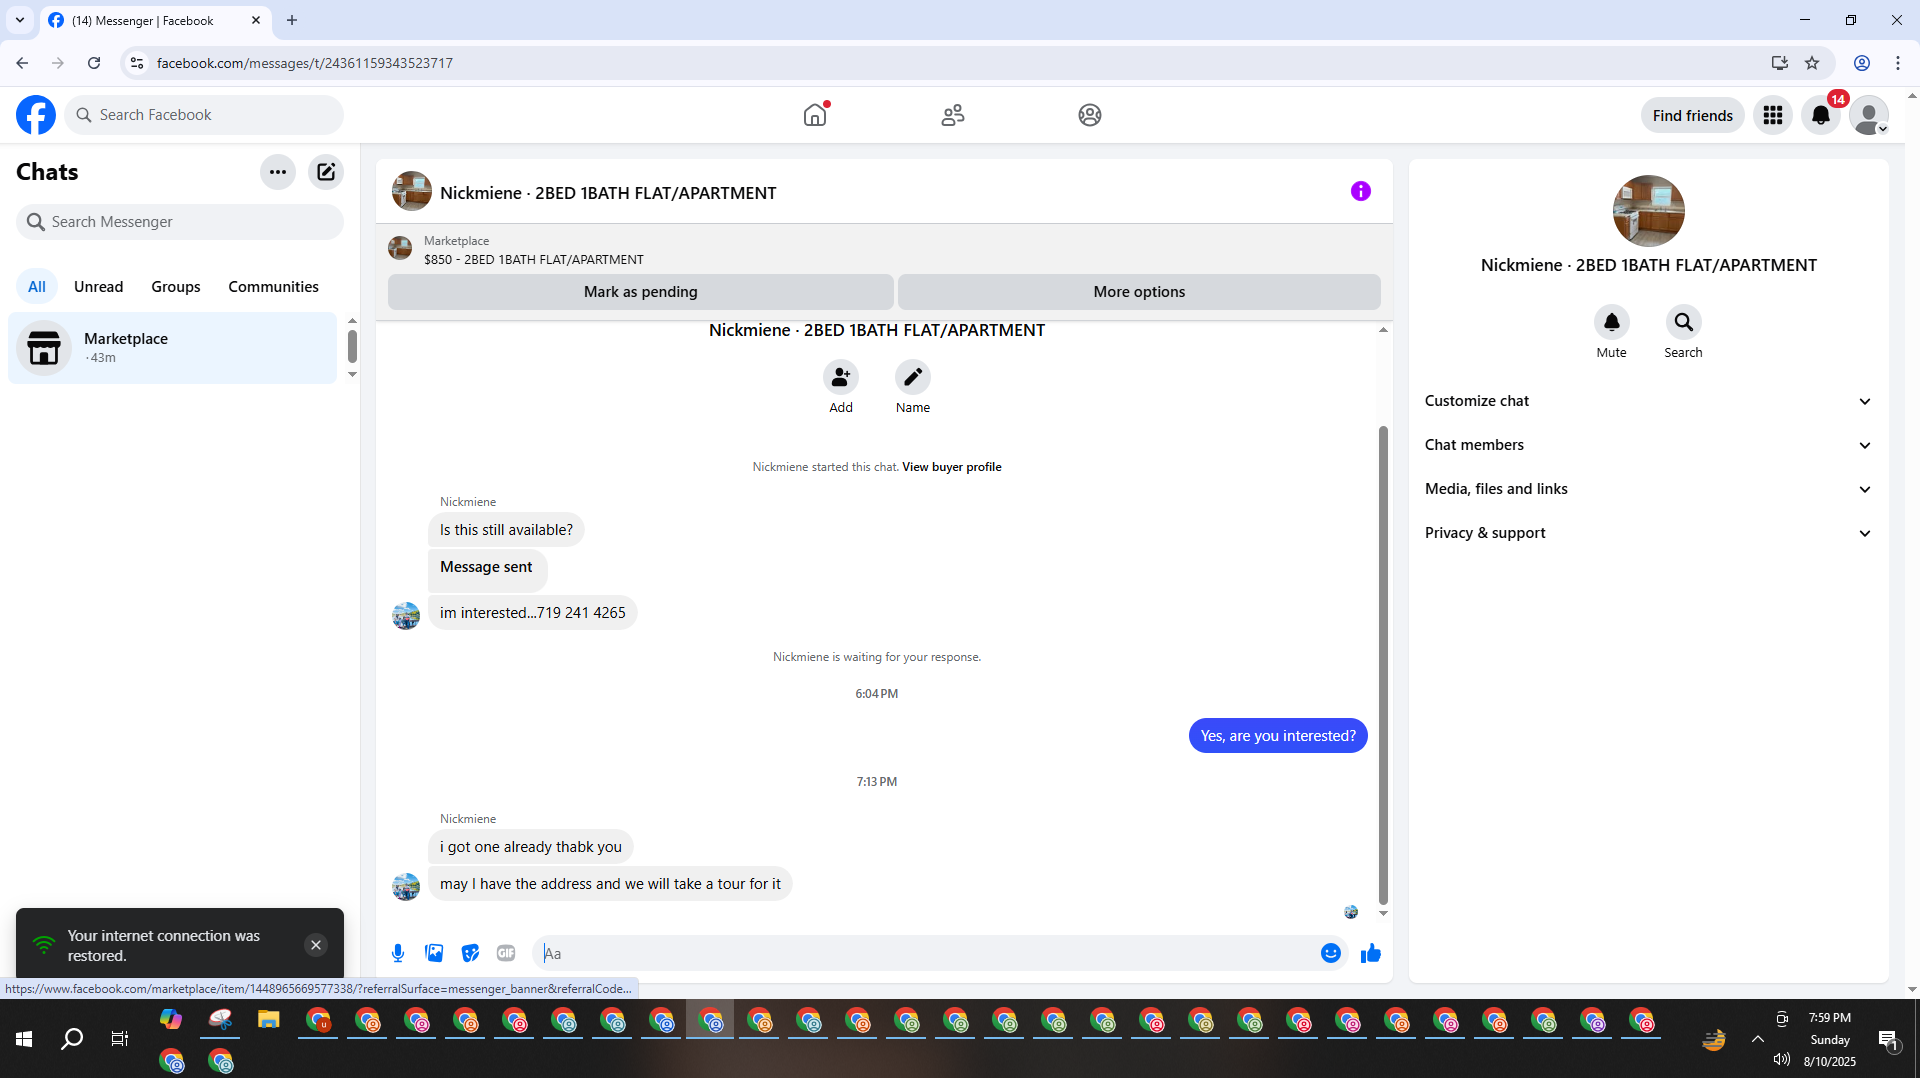Select 'i got one already thabk you' message
Viewport: 1920px width, 1078px height.
531,847
